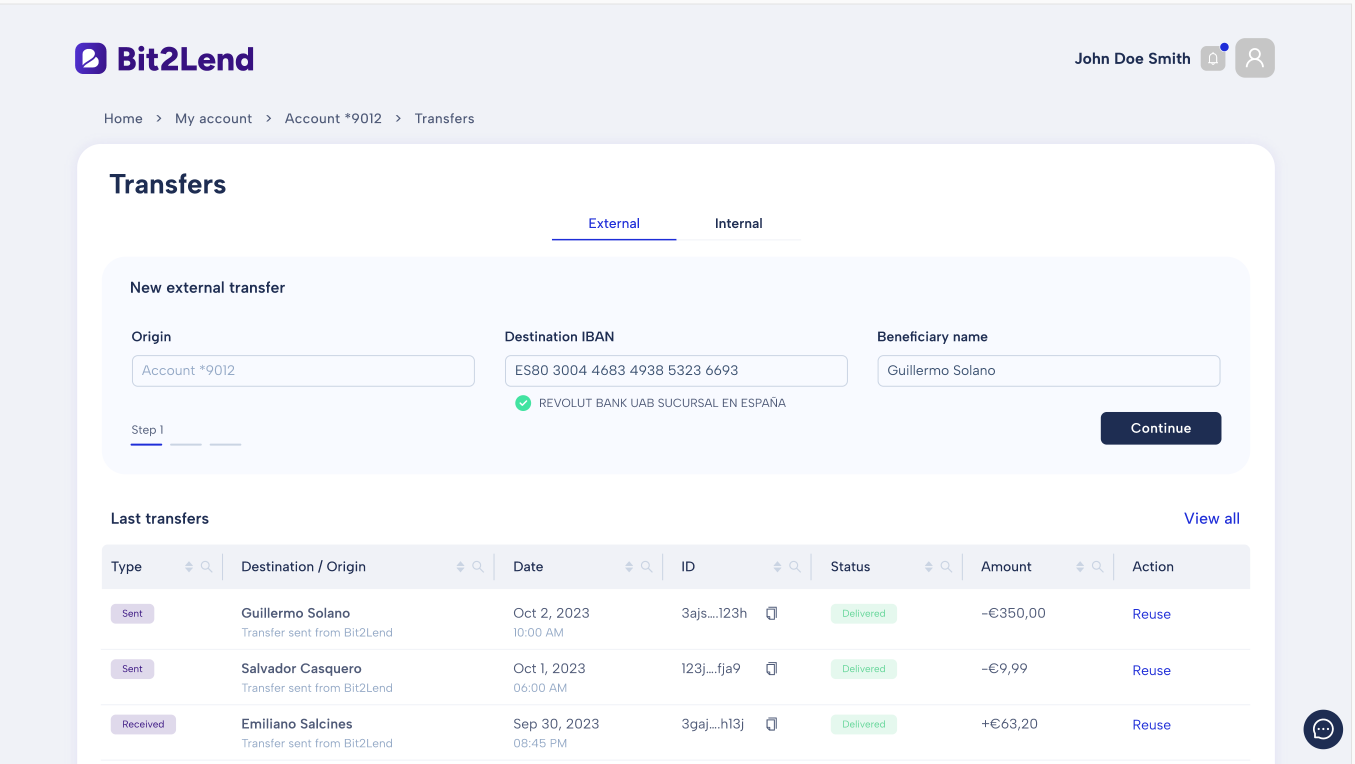The width and height of the screenshot is (1355, 764).
Task: Sort the table by Status column
Action: pos(929,567)
